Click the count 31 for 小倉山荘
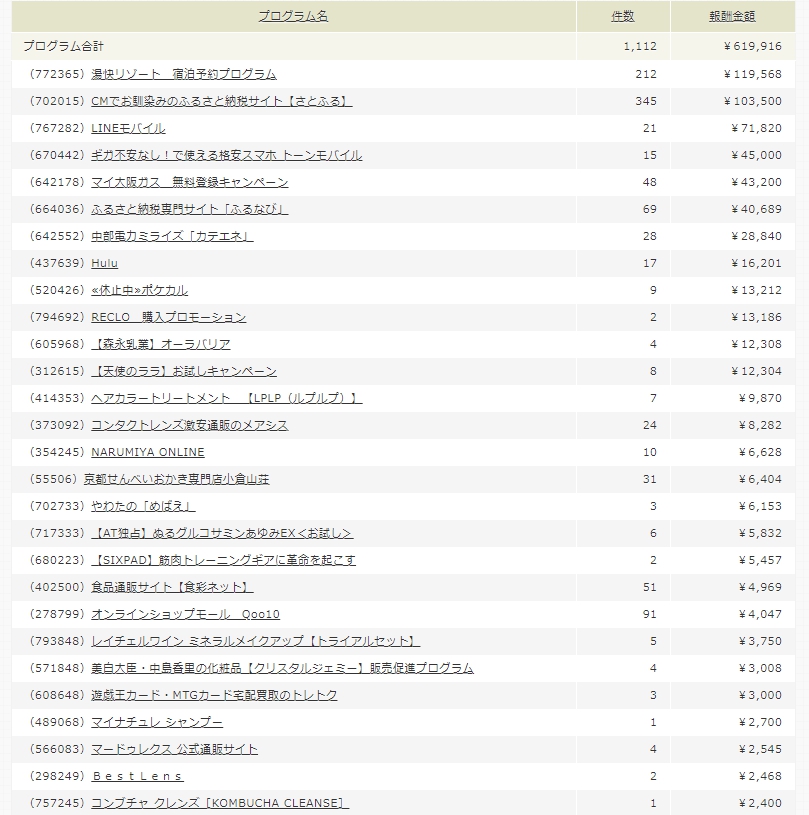Image resolution: width=809 pixels, height=815 pixels. (650, 480)
